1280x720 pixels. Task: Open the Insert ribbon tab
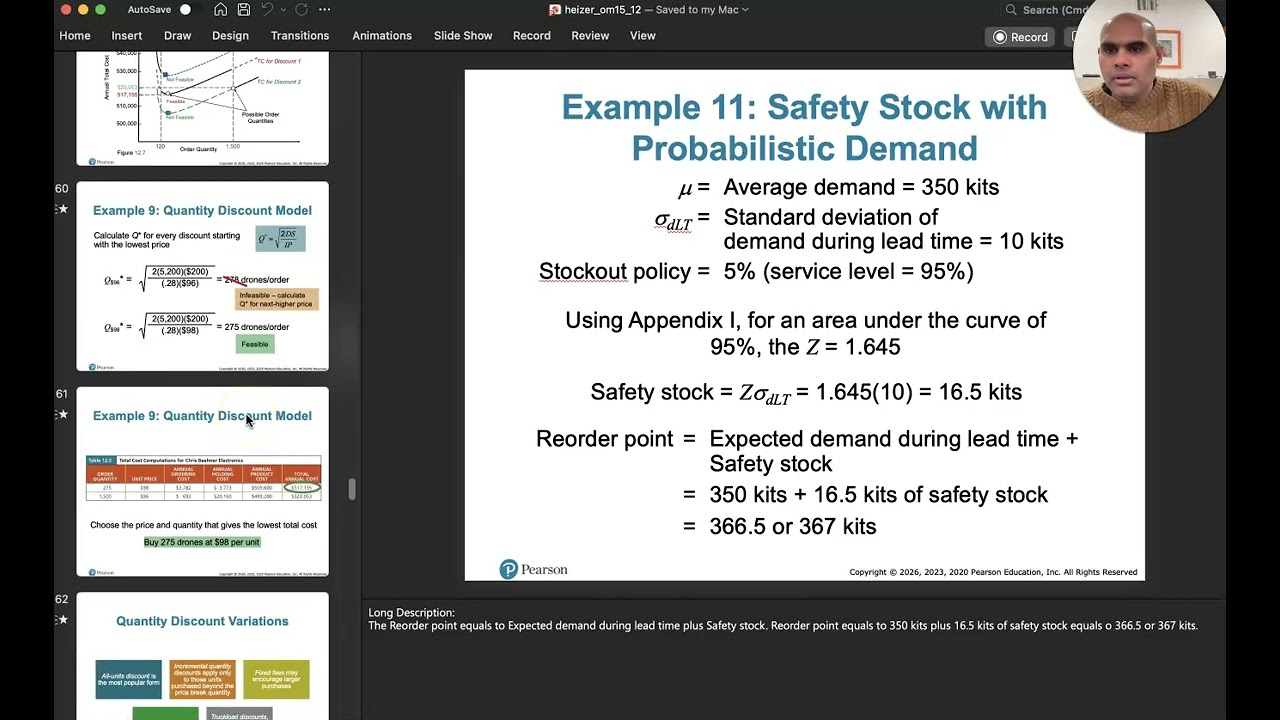coord(127,36)
